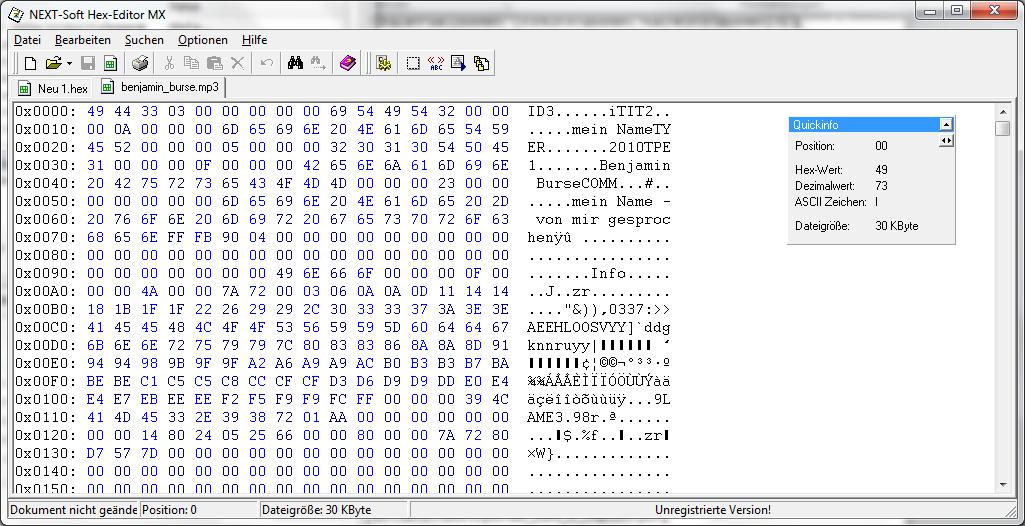
Task: Click the last toolbar icon with overlapping pages
Action: click(482, 63)
